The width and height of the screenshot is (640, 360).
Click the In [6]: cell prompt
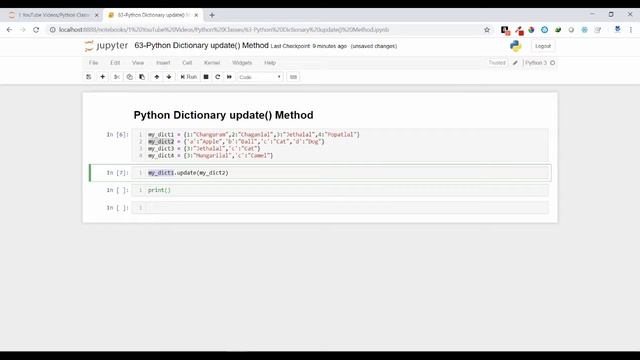pyautogui.click(x=118, y=134)
